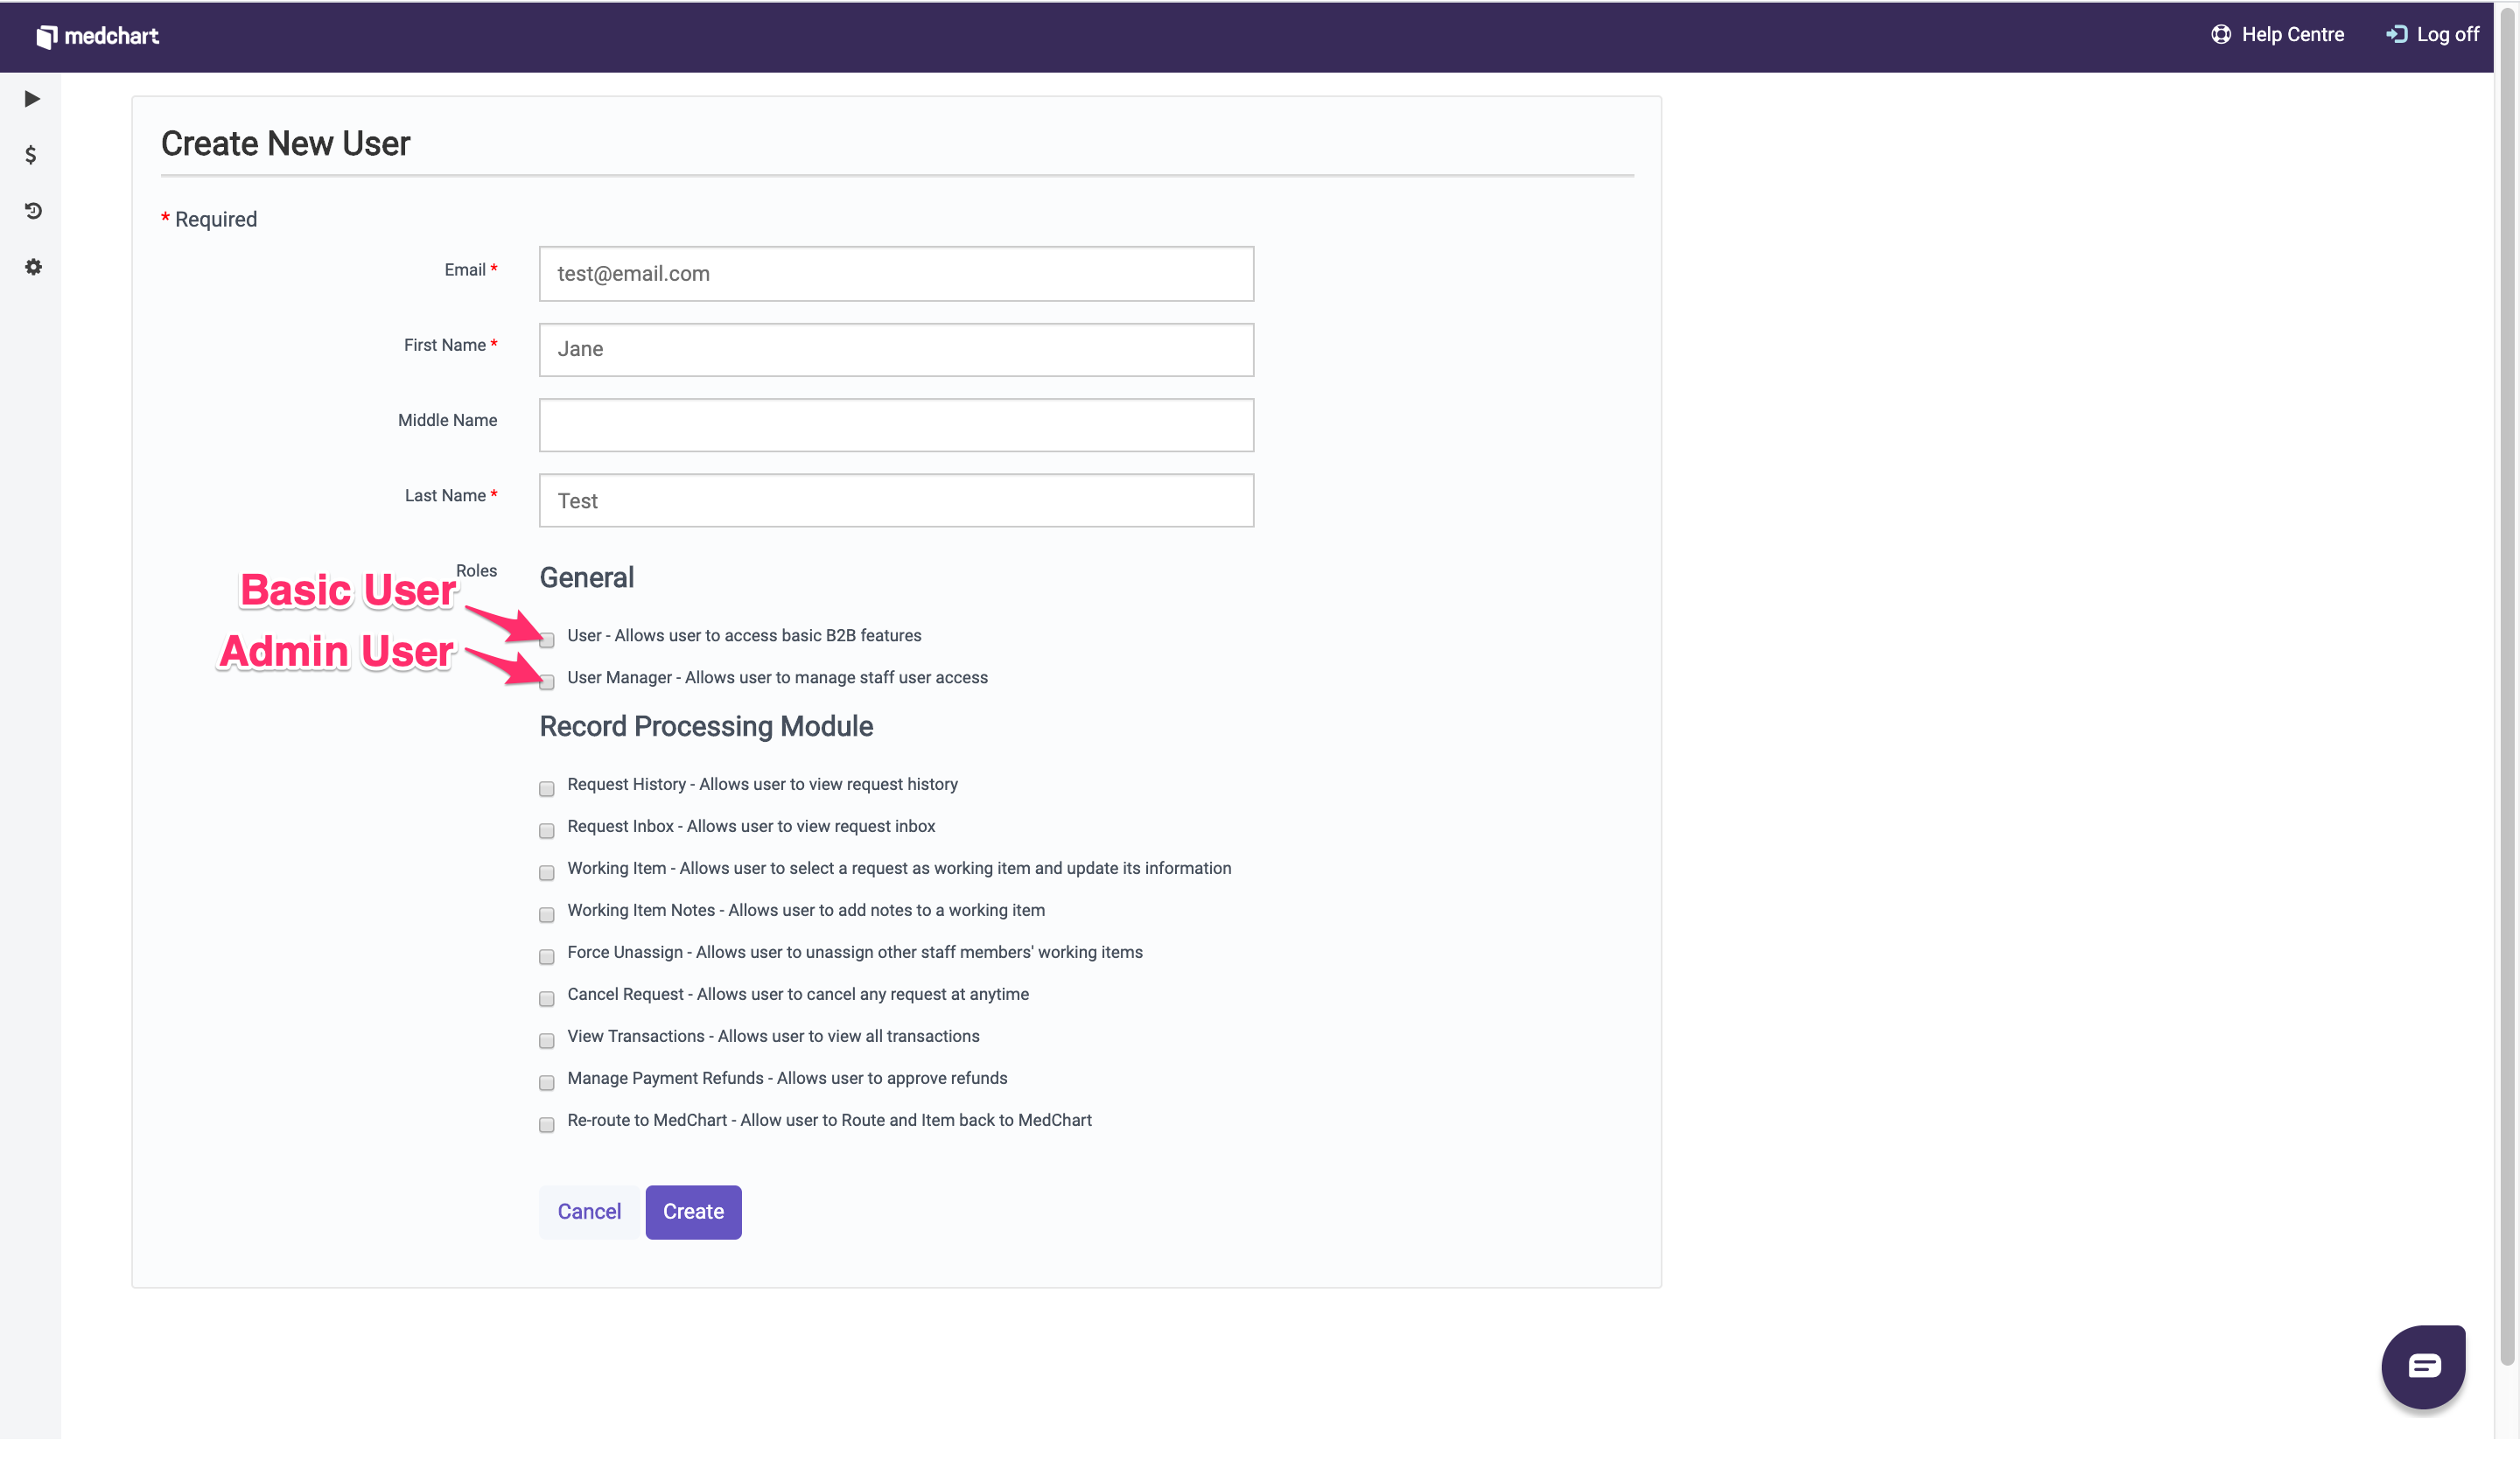Check the User Manager role checkbox

[547, 682]
